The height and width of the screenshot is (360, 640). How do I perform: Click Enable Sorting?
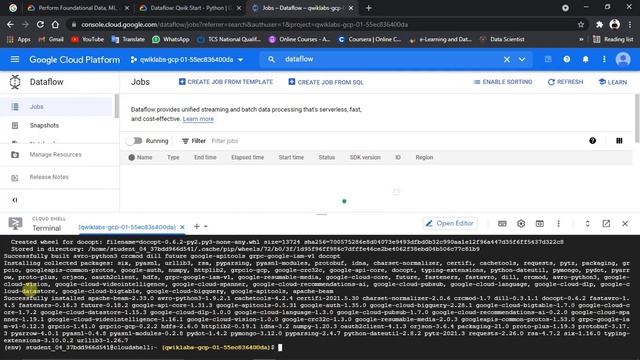pyautogui.click(x=502, y=82)
